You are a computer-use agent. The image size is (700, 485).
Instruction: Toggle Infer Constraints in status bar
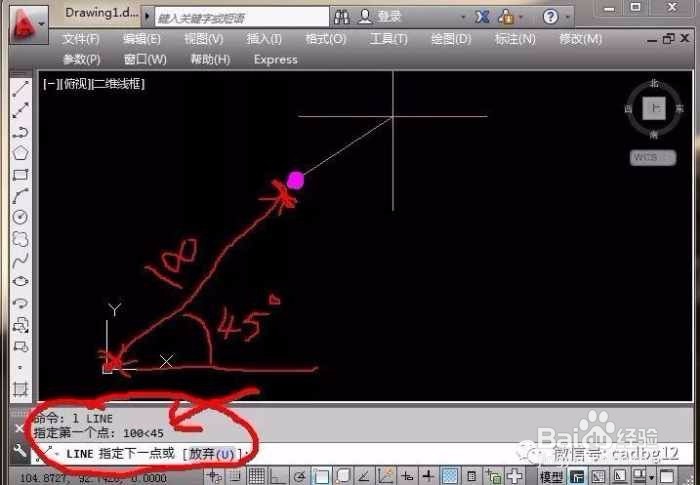215,477
